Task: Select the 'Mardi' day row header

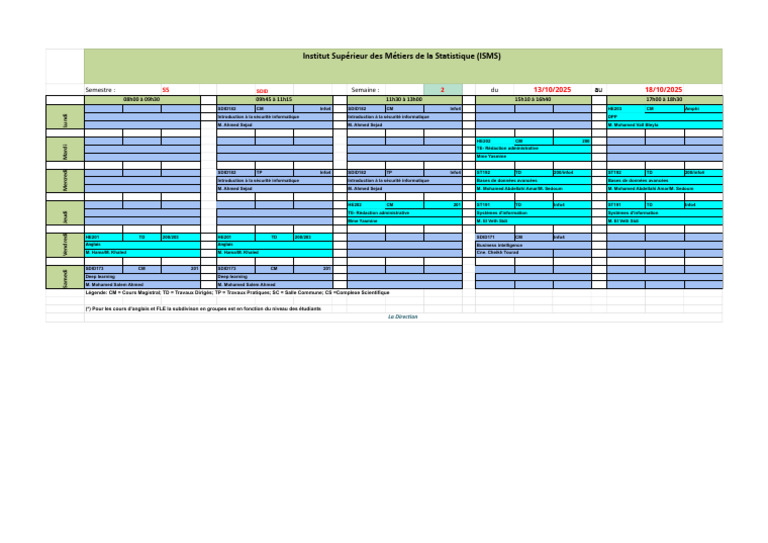Action: click(65, 149)
